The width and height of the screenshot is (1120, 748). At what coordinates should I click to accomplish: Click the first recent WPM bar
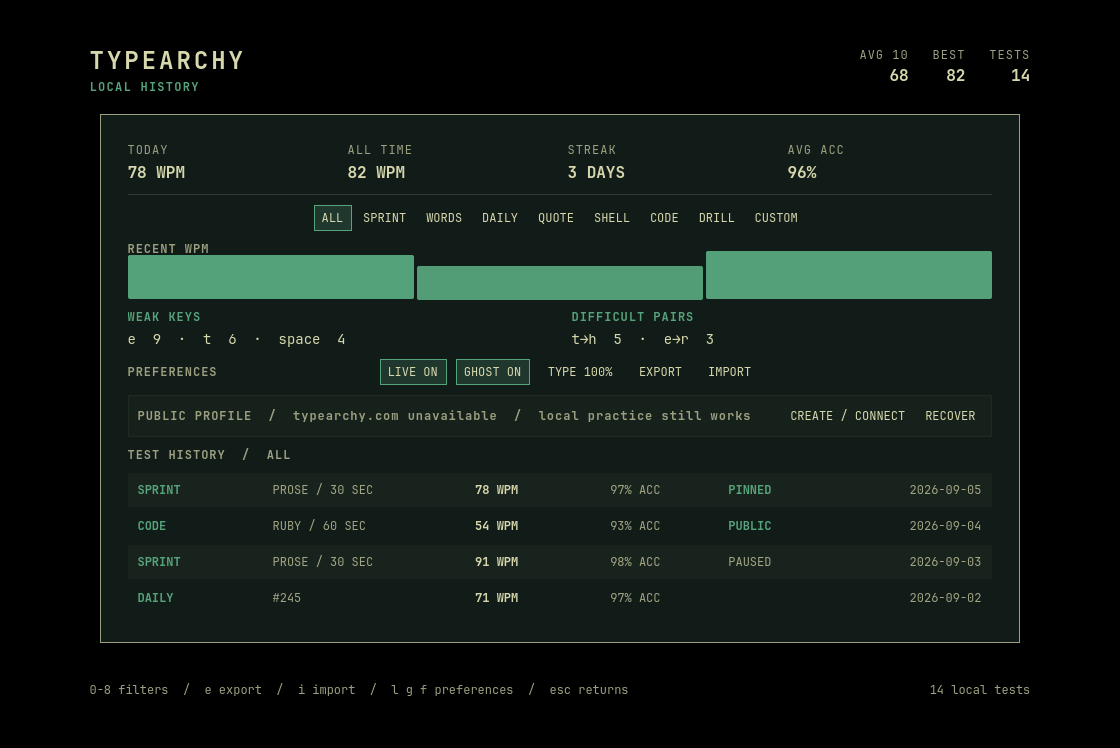[271, 277]
